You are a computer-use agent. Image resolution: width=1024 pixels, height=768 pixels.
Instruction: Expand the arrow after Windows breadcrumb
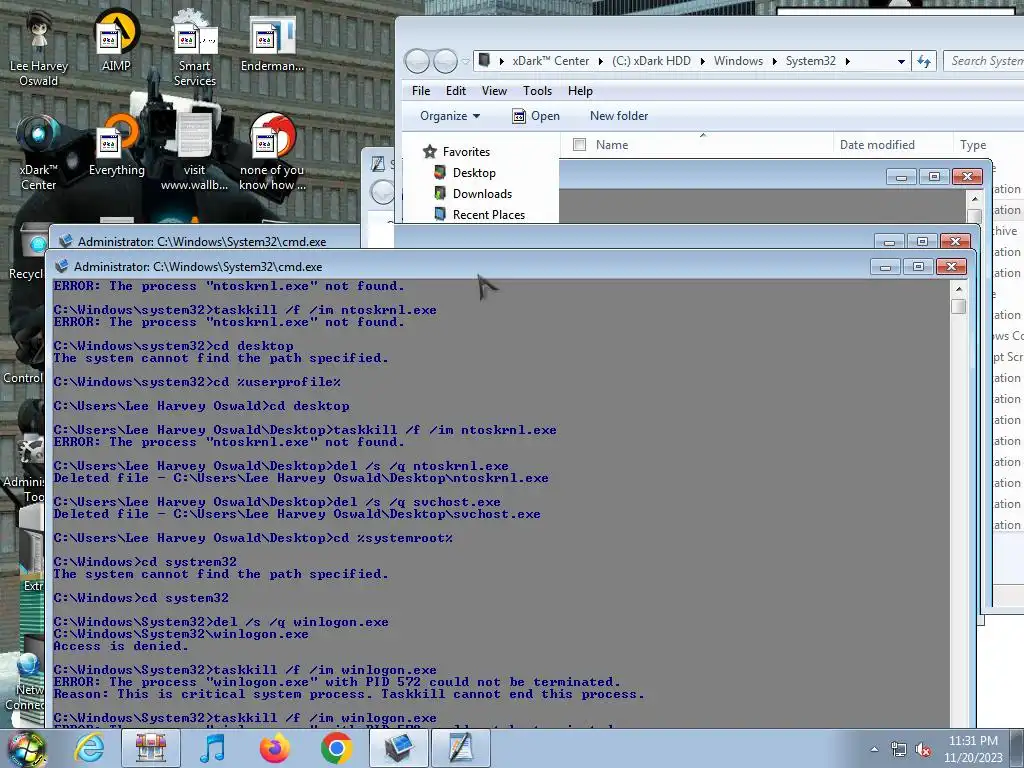pyautogui.click(x=774, y=61)
